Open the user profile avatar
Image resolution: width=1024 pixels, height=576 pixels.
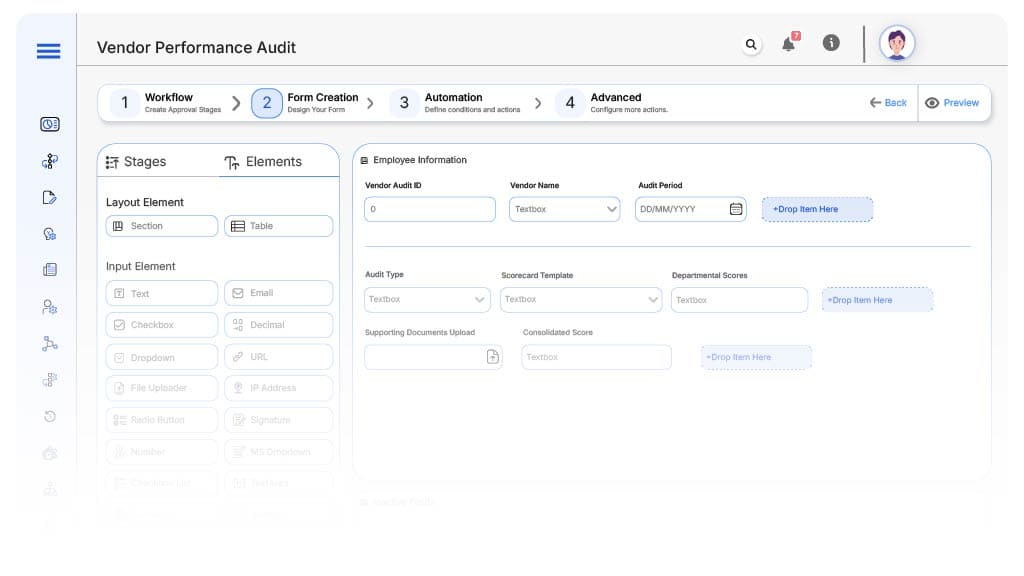[897, 43]
